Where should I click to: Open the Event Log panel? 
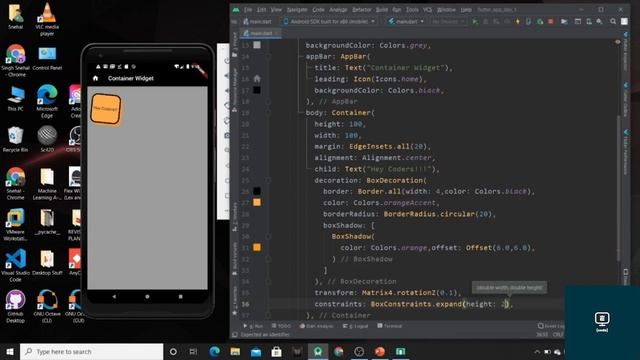click(x=551, y=326)
